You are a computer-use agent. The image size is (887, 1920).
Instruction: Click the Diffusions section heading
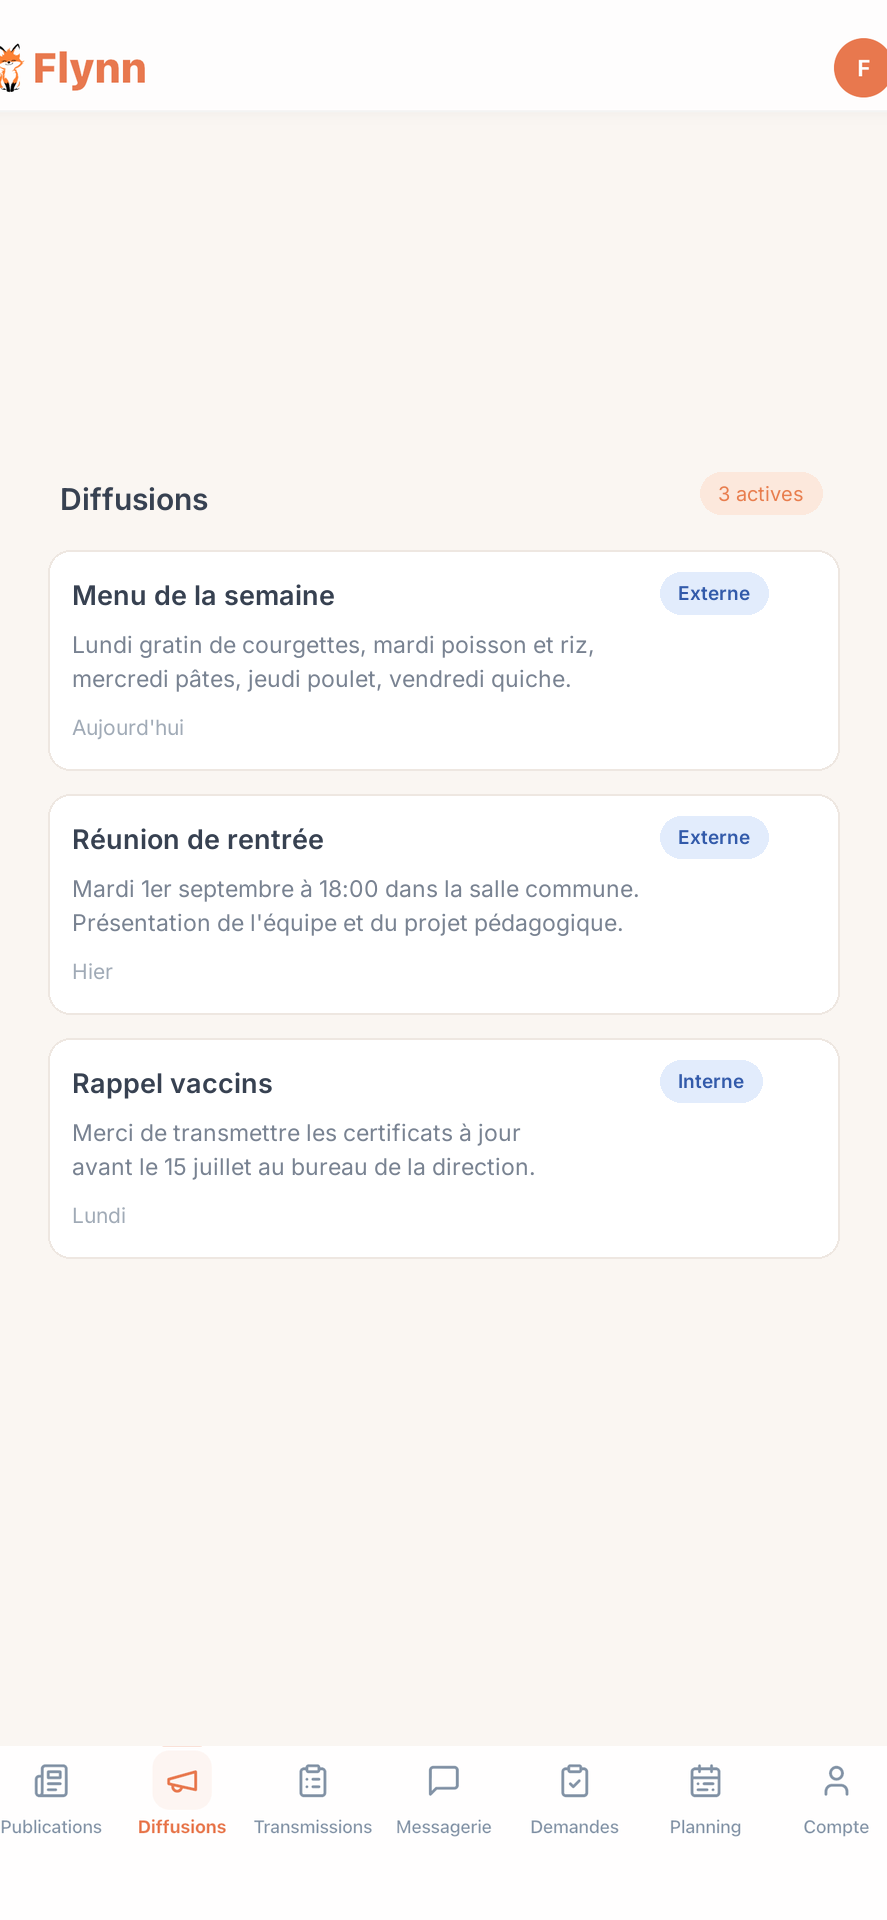[x=134, y=499]
